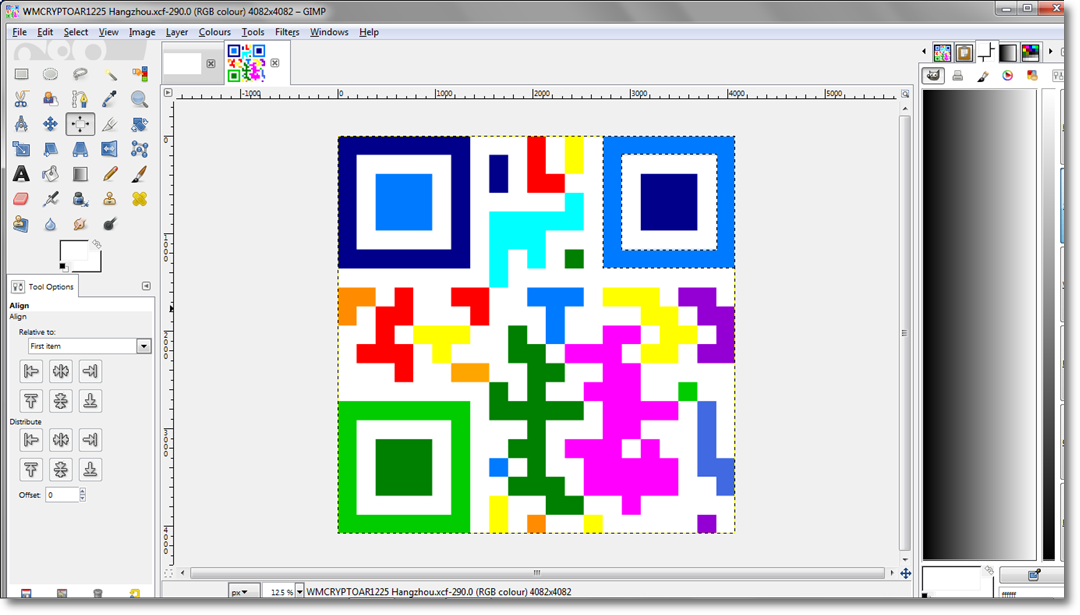1080x615 pixels.
Task: Activate the Ink tool
Action: pyautogui.click(x=80, y=199)
